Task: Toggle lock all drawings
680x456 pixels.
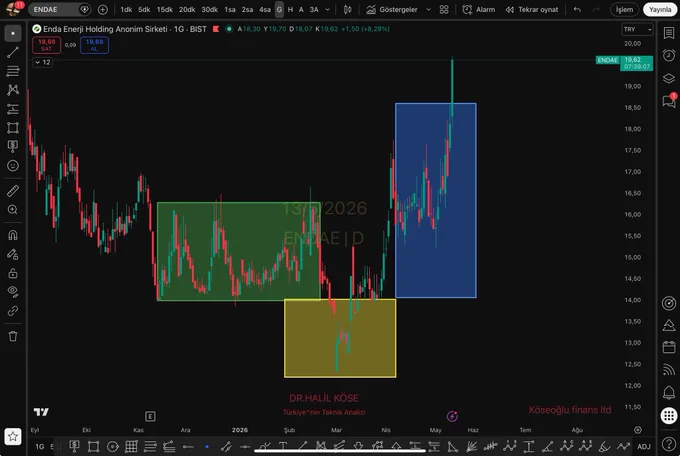Action: click(13, 273)
